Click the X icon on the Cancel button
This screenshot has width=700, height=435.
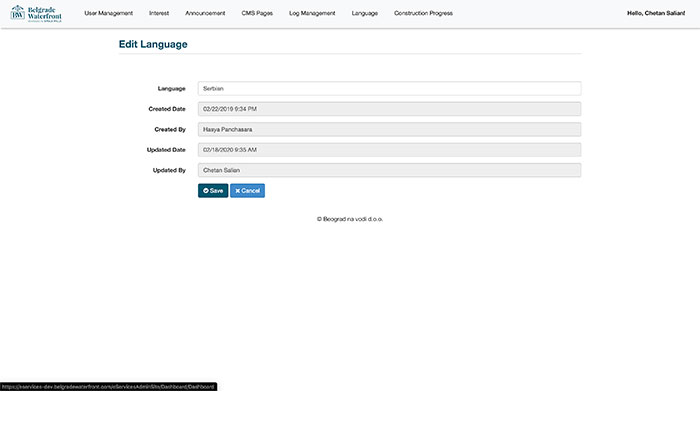pos(238,191)
